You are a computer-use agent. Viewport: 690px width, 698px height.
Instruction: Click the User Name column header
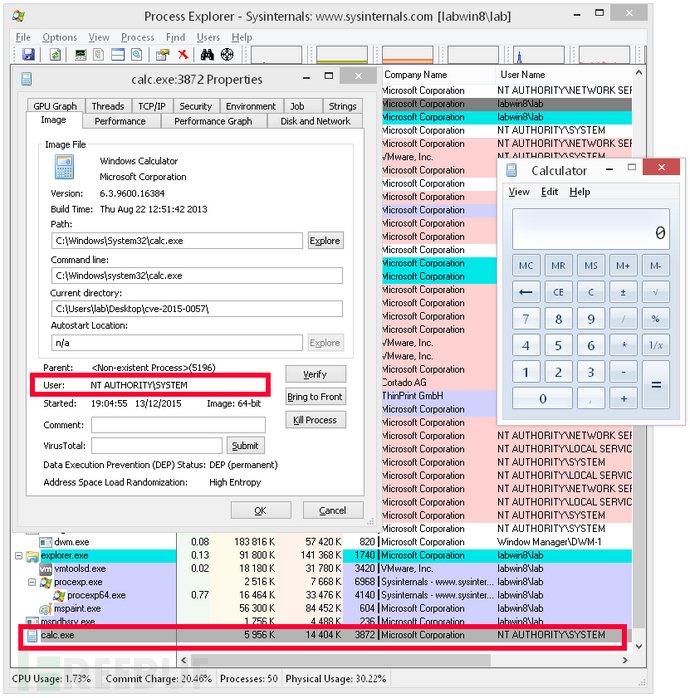click(x=564, y=75)
